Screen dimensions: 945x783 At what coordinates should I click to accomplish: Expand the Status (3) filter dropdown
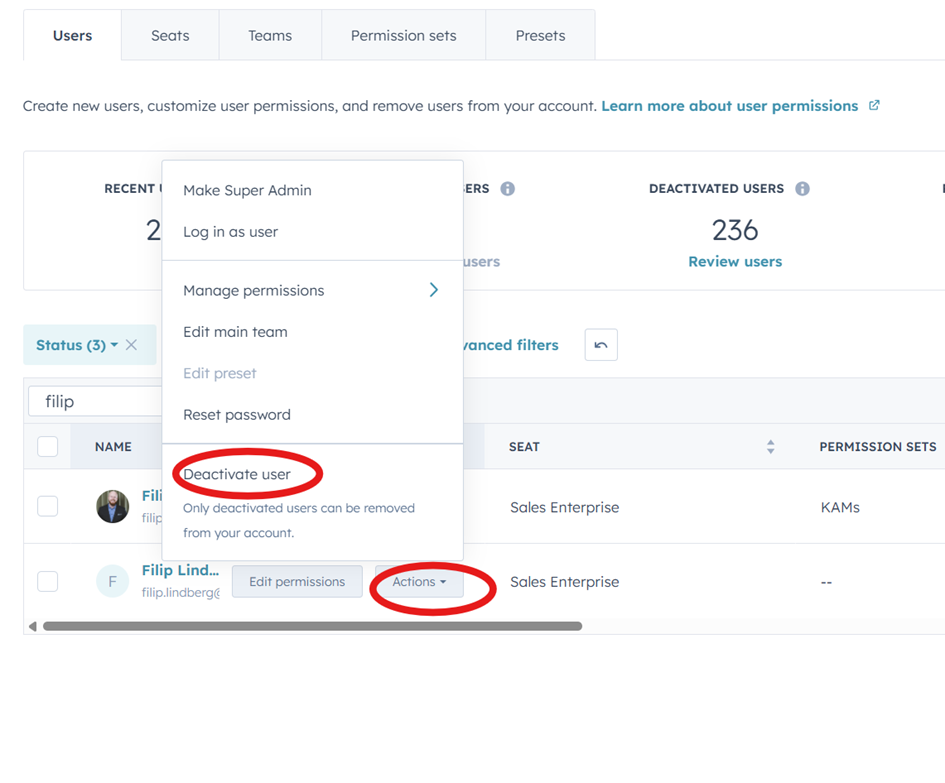tap(76, 345)
